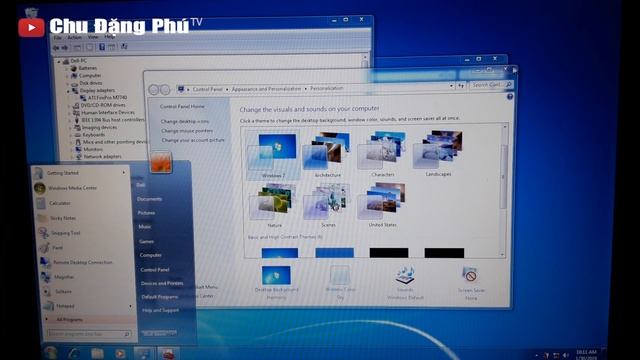The image size is (640, 360).
Task: Apply the Landscapes theme
Action: 438,153
